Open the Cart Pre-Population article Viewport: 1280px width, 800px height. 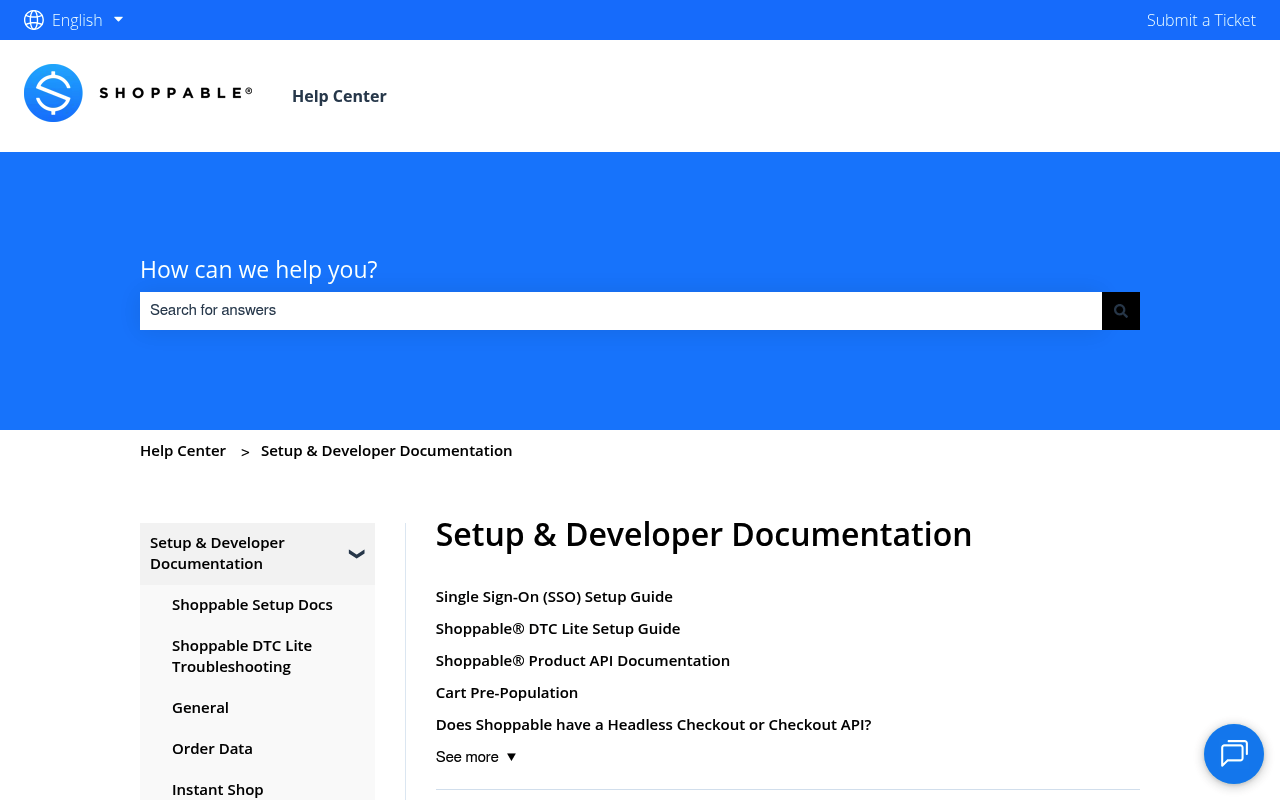(507, 693)
